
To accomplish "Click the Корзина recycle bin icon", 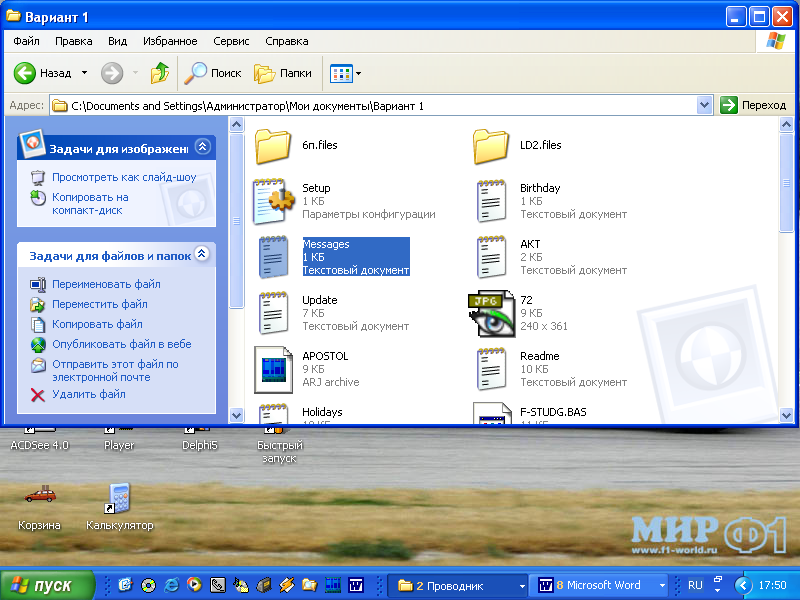I will (x=40, y=495).
